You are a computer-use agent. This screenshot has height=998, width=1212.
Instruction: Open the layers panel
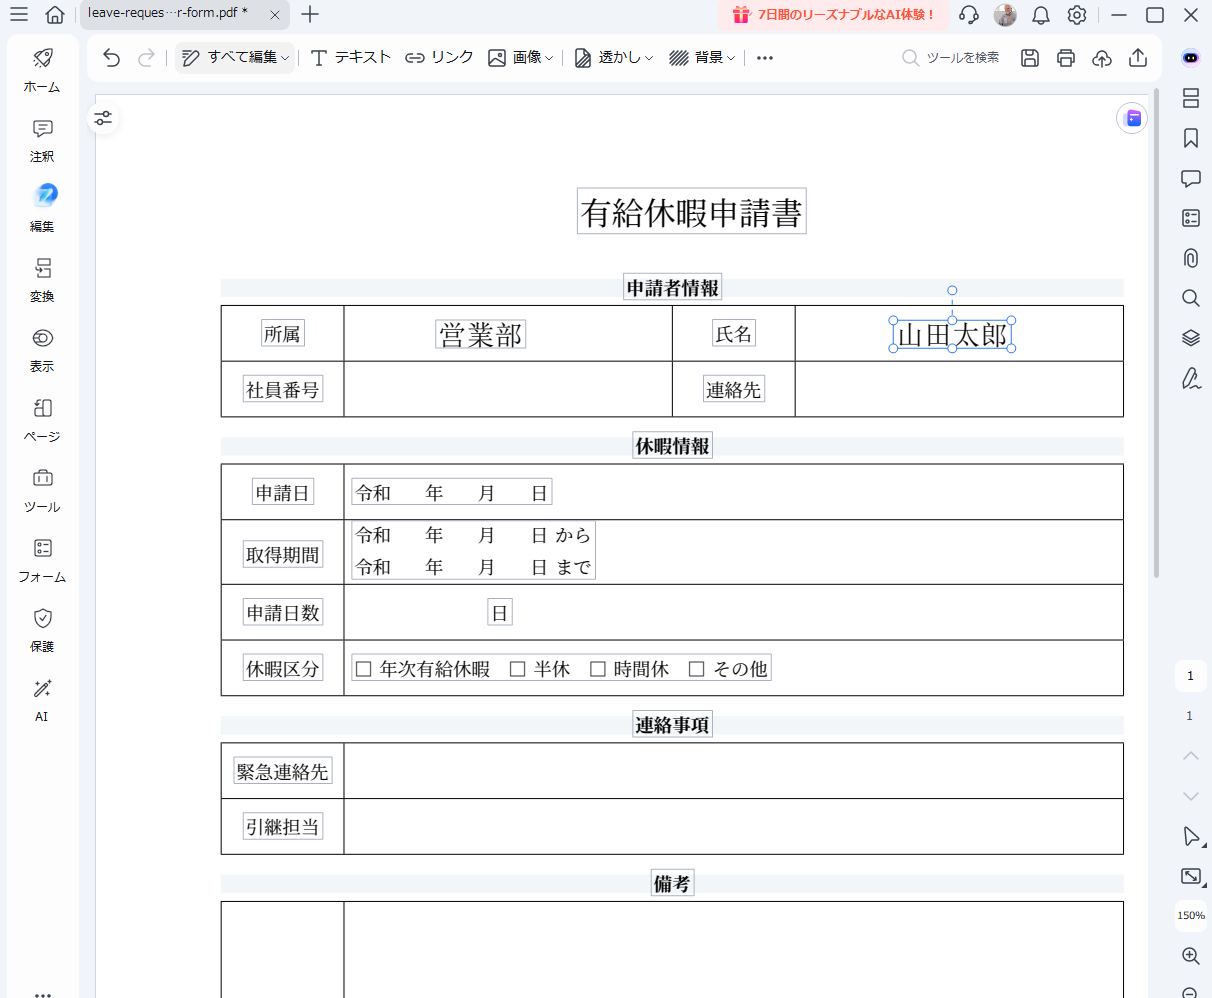pos(1190,338)
